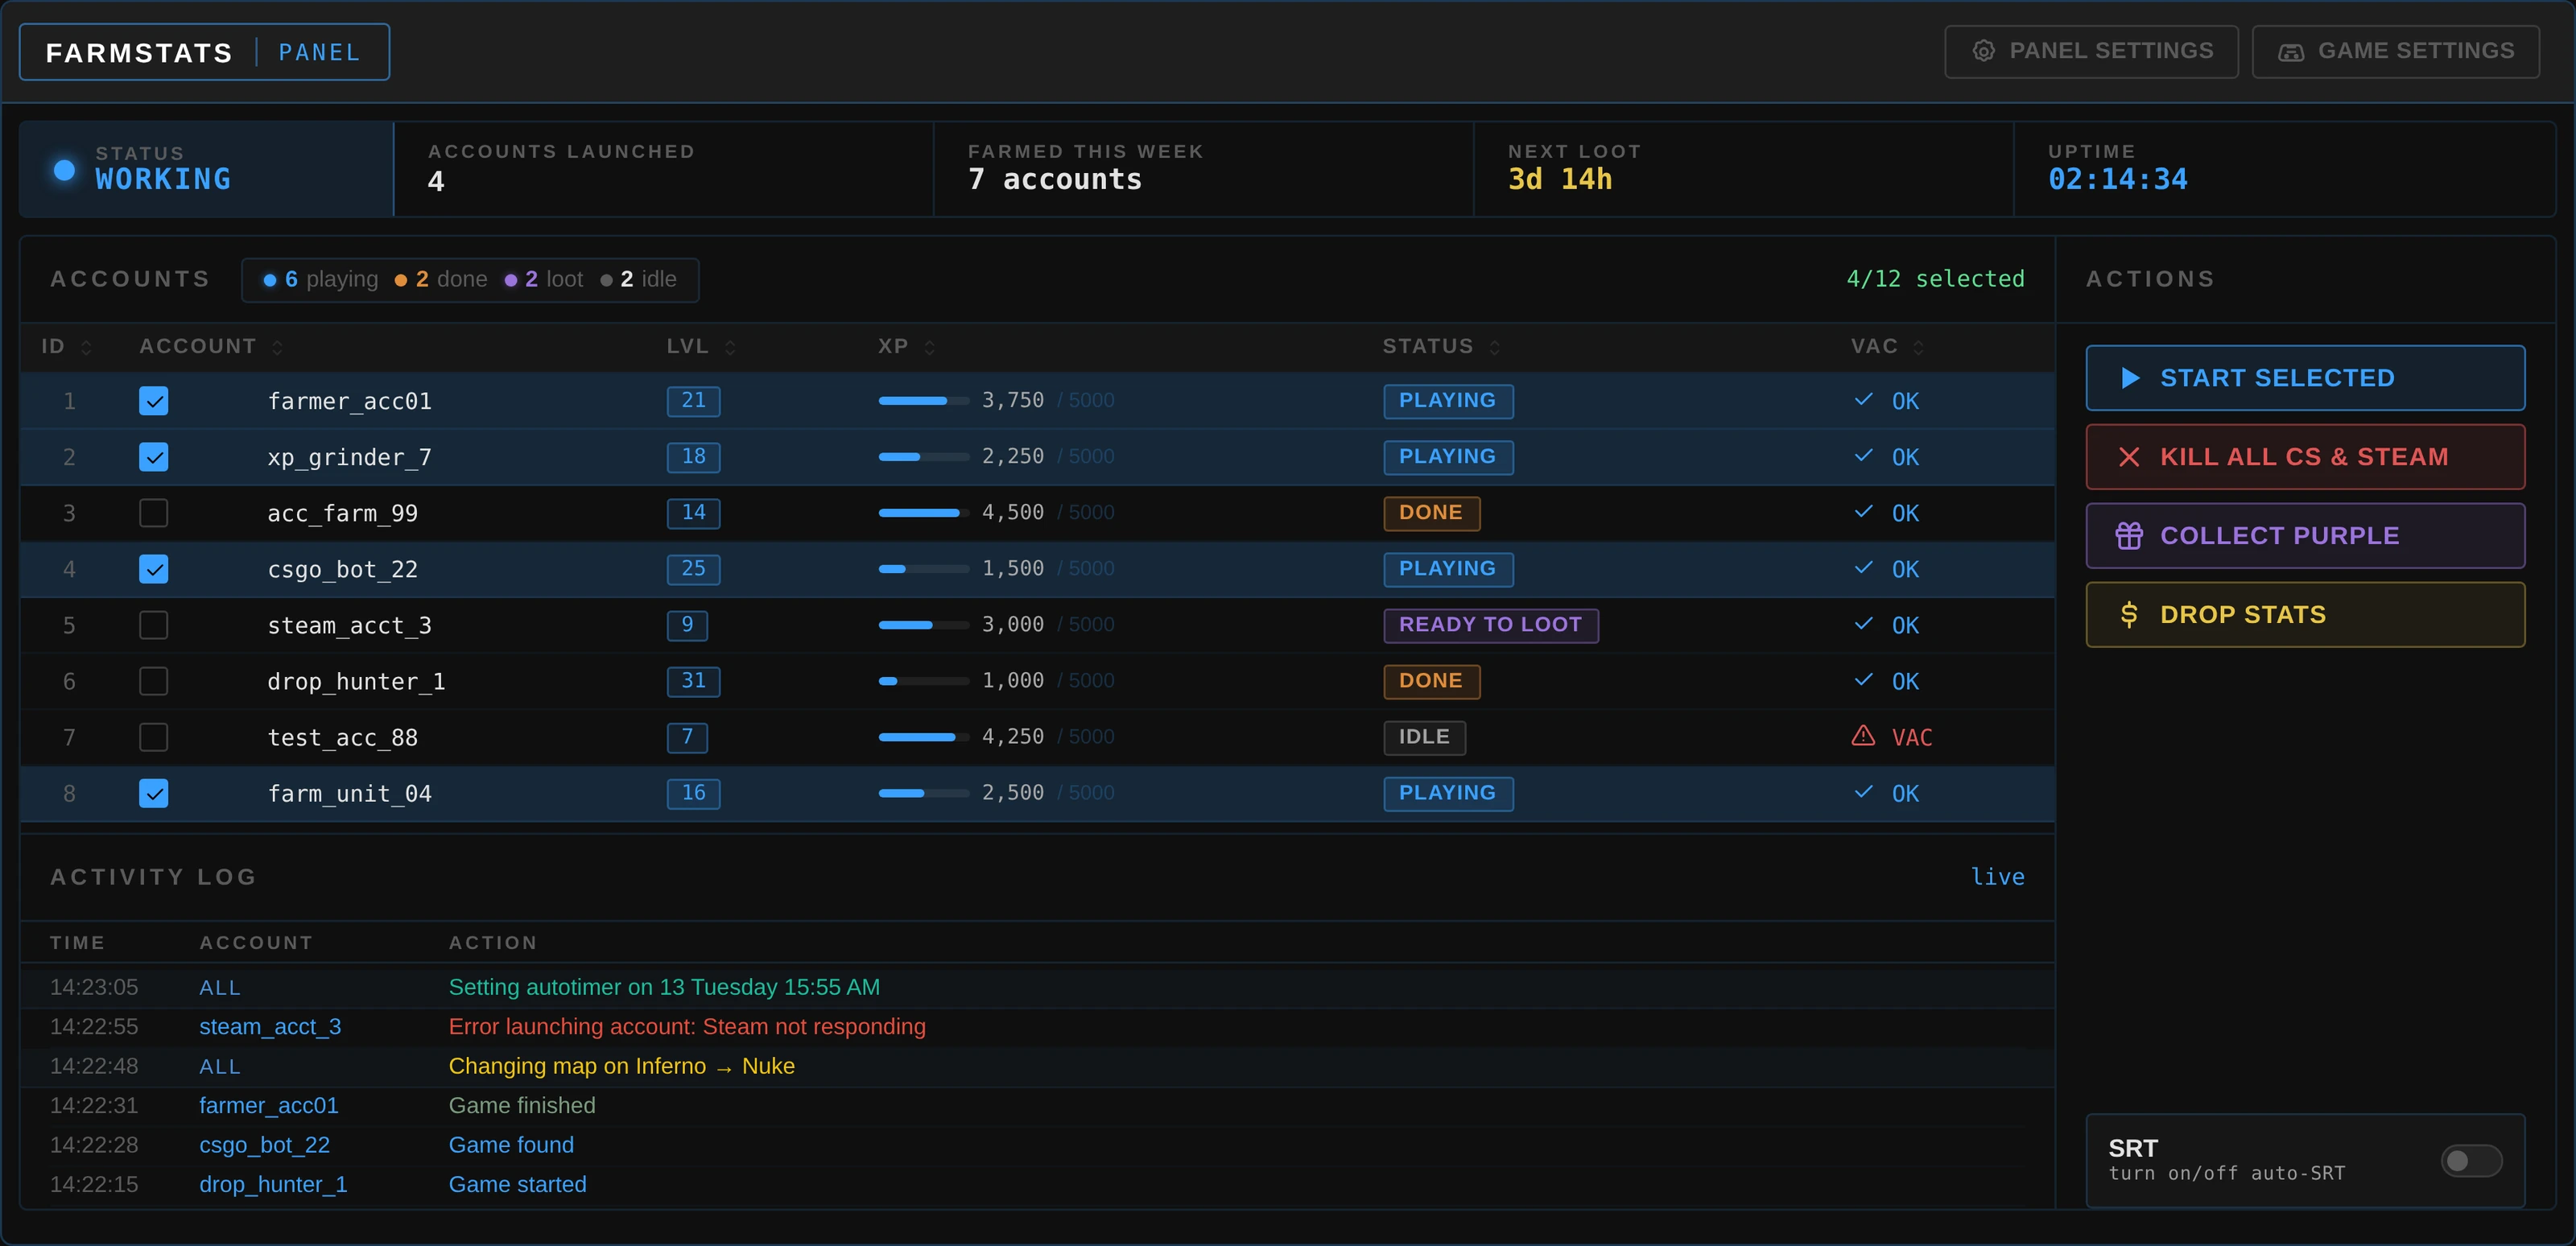This screenshot has height=1246, width=2576.
Task: Click the XP progress bar for drop_hunter_1
Action: point(923,681)
